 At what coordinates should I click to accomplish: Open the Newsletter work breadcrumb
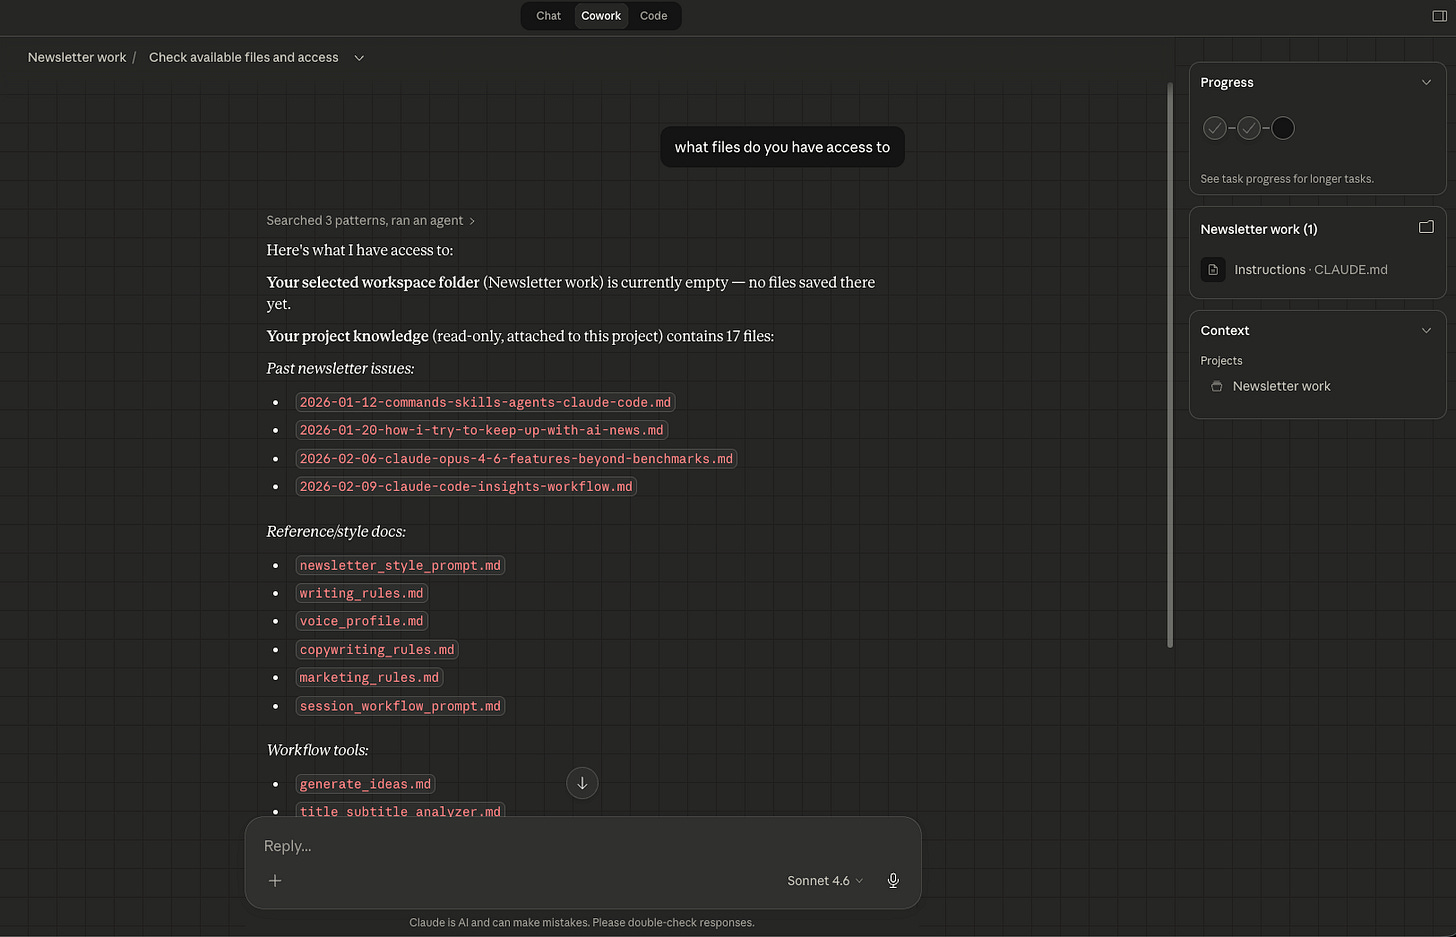point(77,57)
